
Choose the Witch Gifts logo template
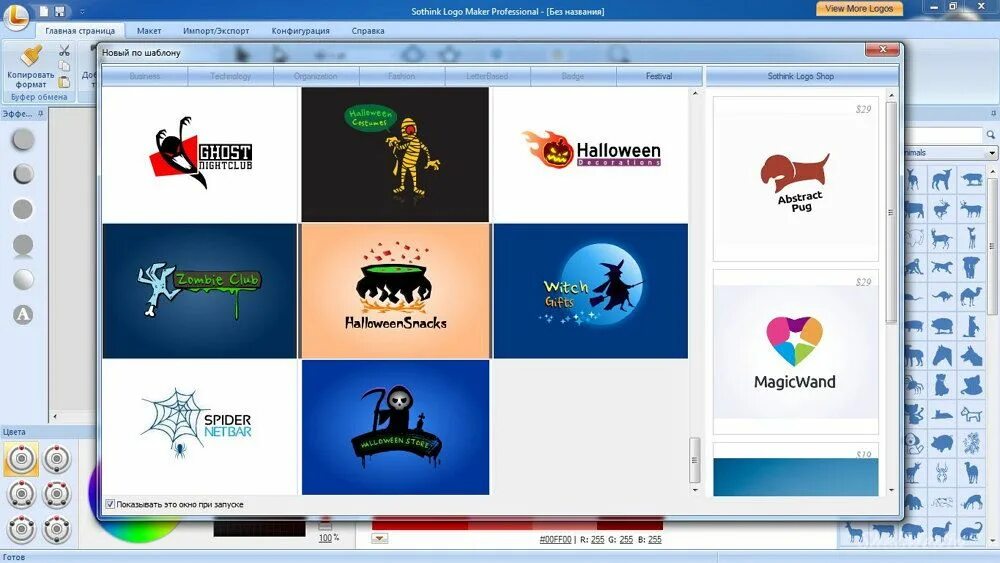591,291
